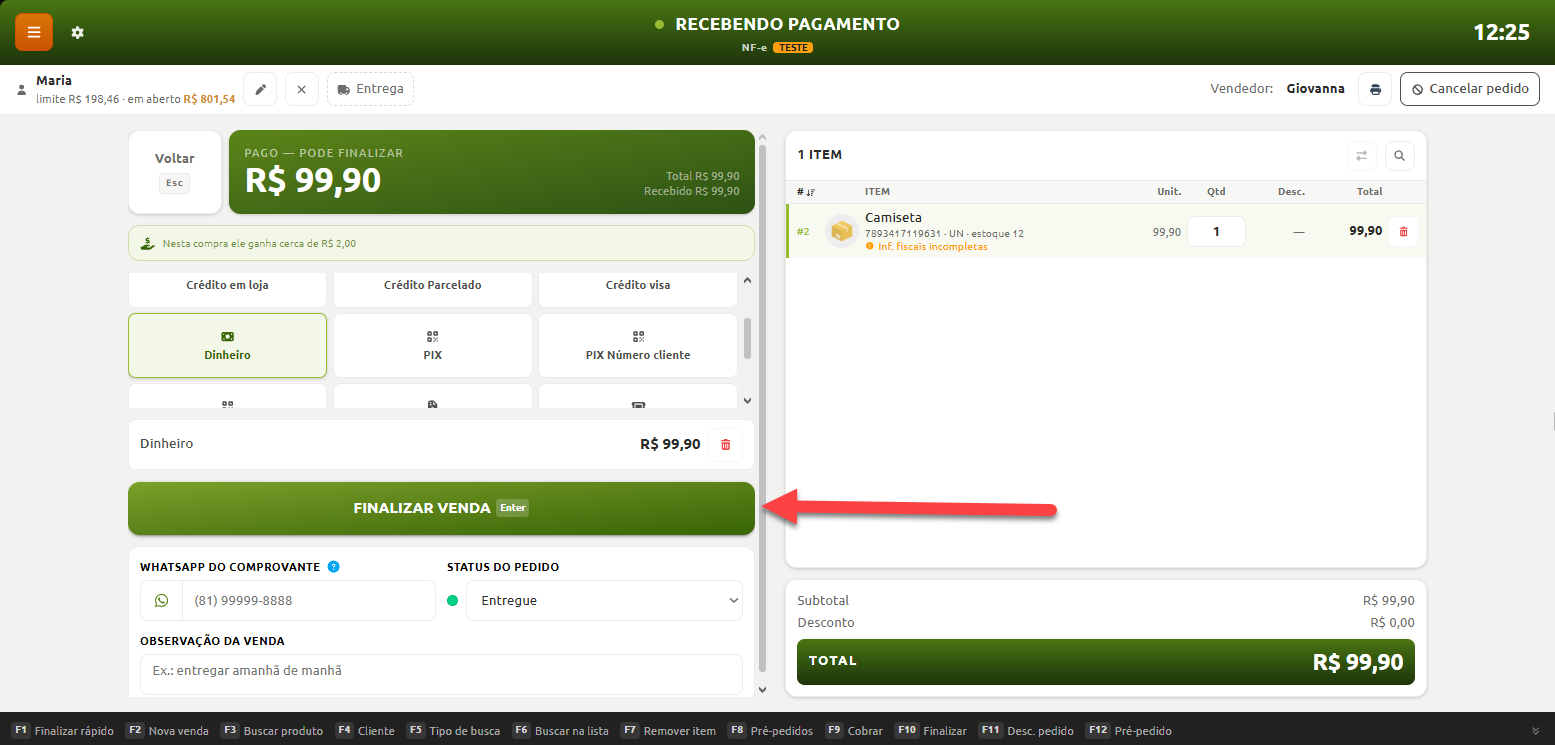Image resolution: width=1555 pixels, height=745 pixels.
Task: Sort items by the # column header
Action: pos(806,192)
